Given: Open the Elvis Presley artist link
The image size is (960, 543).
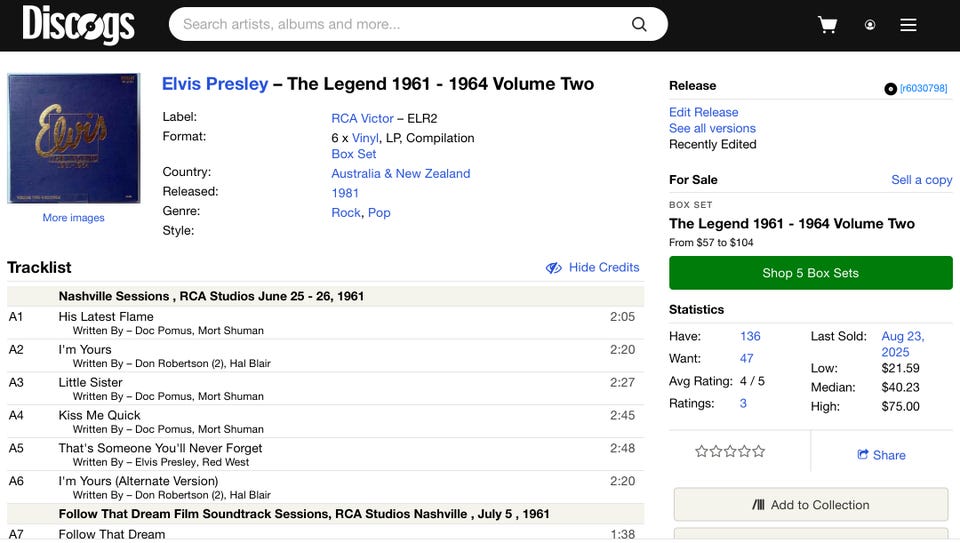Looking at the screenshot, I should point(215,84).
